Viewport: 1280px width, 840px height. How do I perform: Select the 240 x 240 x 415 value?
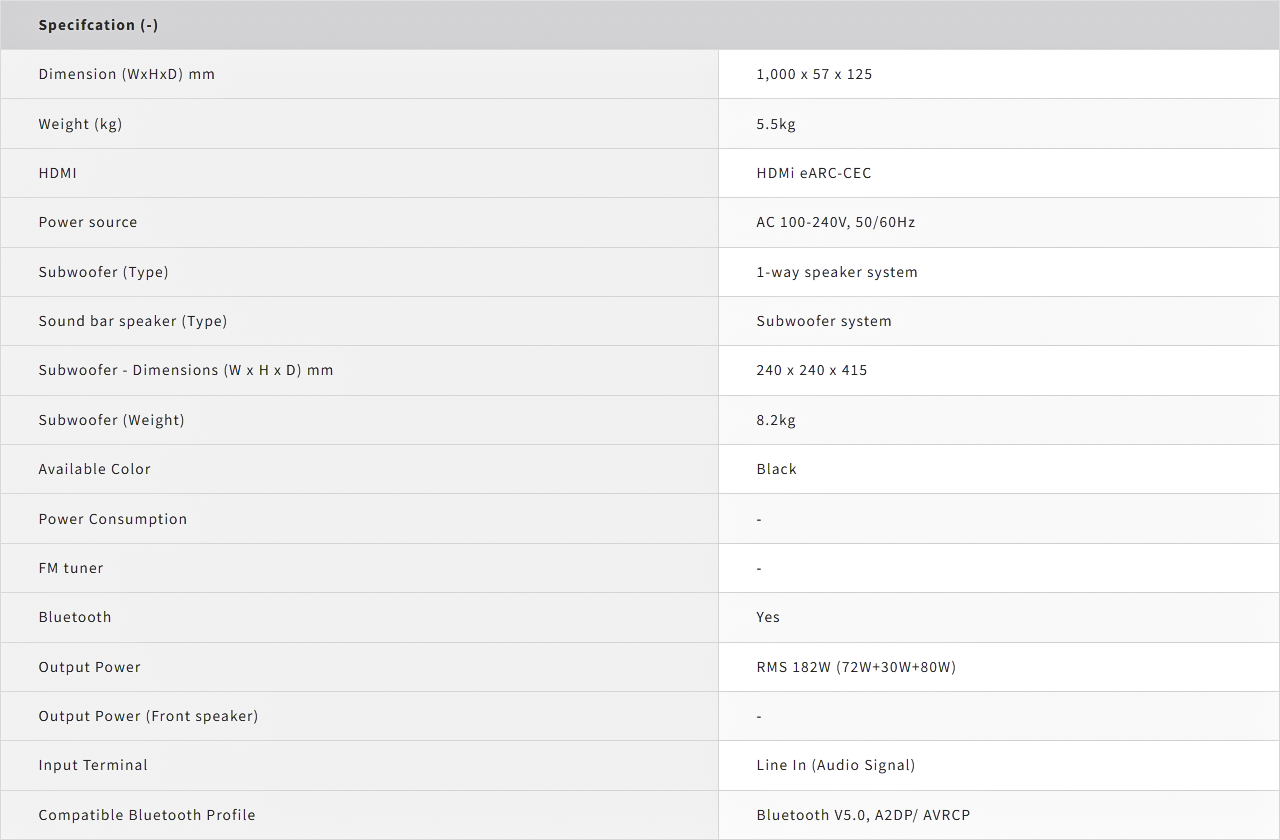click(x=811, y=370)
